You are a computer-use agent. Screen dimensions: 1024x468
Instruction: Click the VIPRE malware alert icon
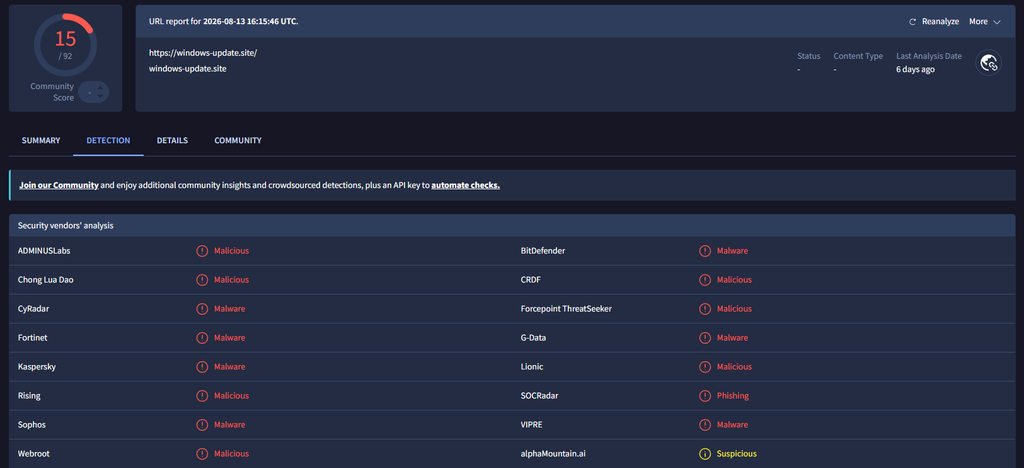(705, 424)
